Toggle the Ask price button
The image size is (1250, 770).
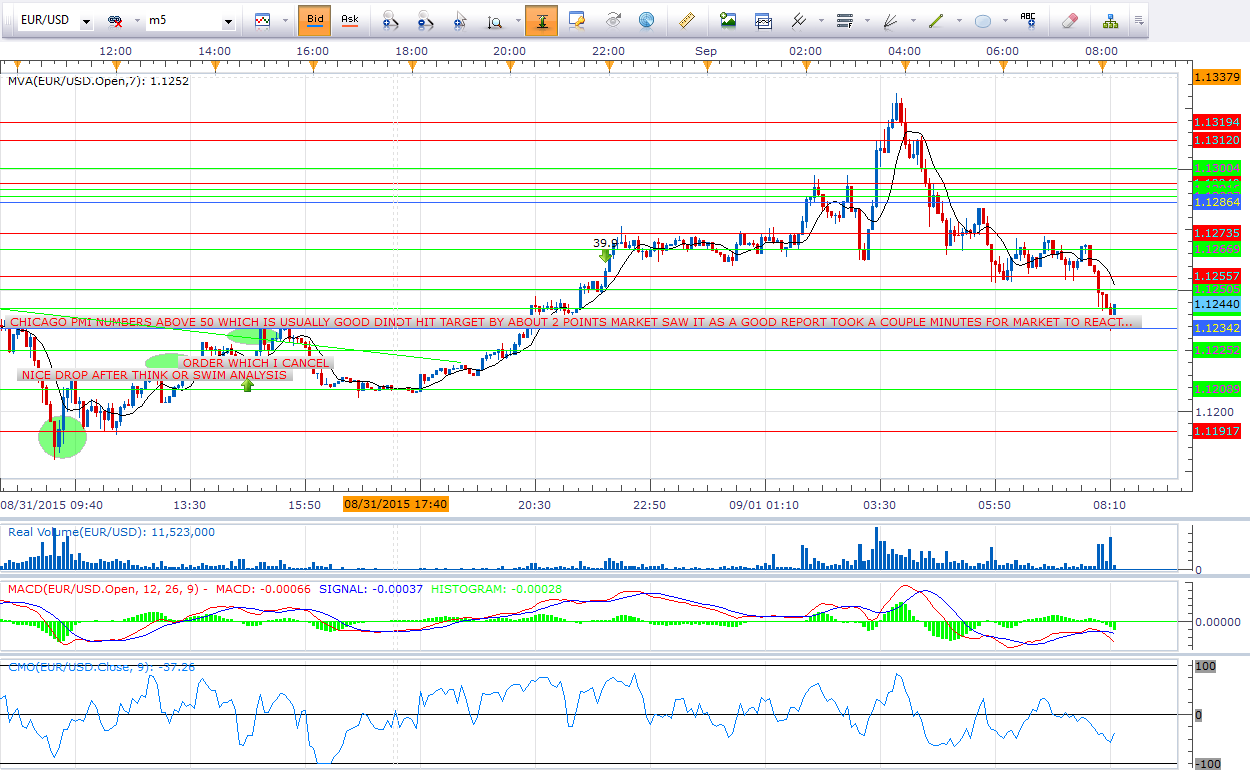pyautogui.click(x=349, y=20)
